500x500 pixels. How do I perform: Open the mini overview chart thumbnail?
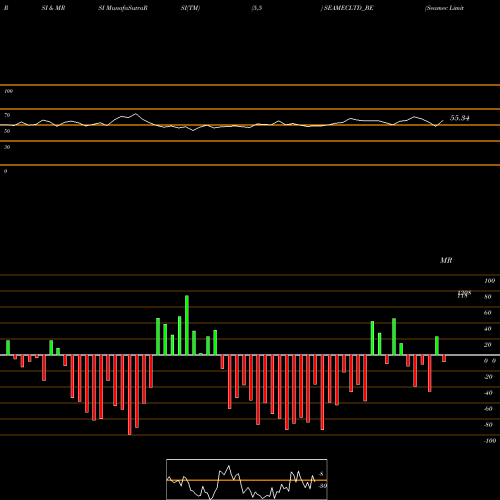tap(247, 479)
